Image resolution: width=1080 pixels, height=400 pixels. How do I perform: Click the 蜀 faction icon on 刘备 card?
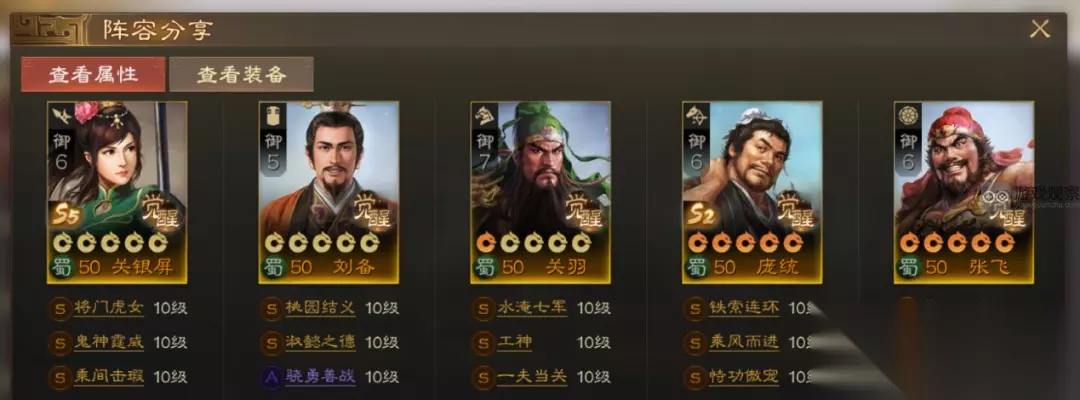tap(274, 267)
